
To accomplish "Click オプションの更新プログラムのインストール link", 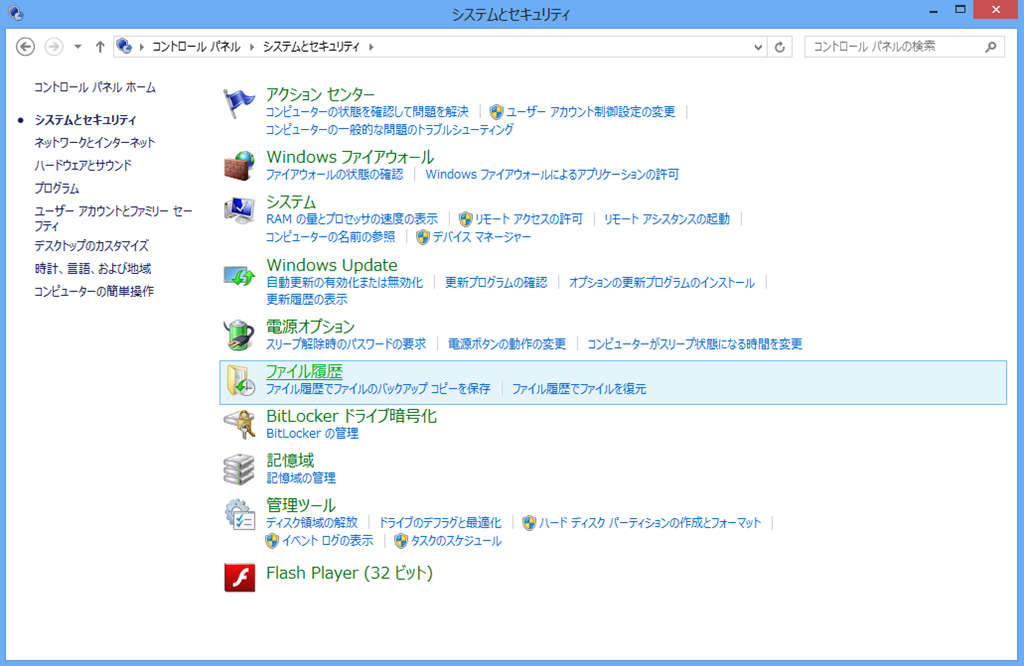I will tap(662, 283).
